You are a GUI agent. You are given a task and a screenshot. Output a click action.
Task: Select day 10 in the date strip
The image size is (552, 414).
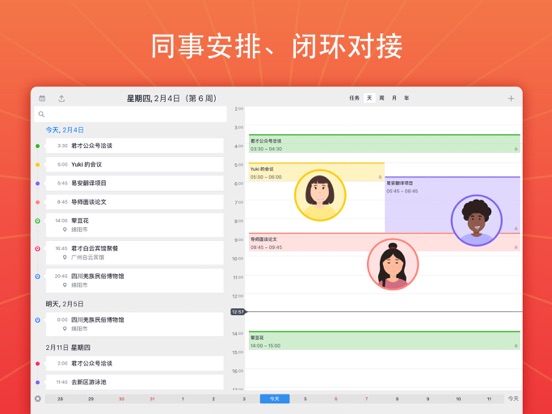tap(458, 399)
